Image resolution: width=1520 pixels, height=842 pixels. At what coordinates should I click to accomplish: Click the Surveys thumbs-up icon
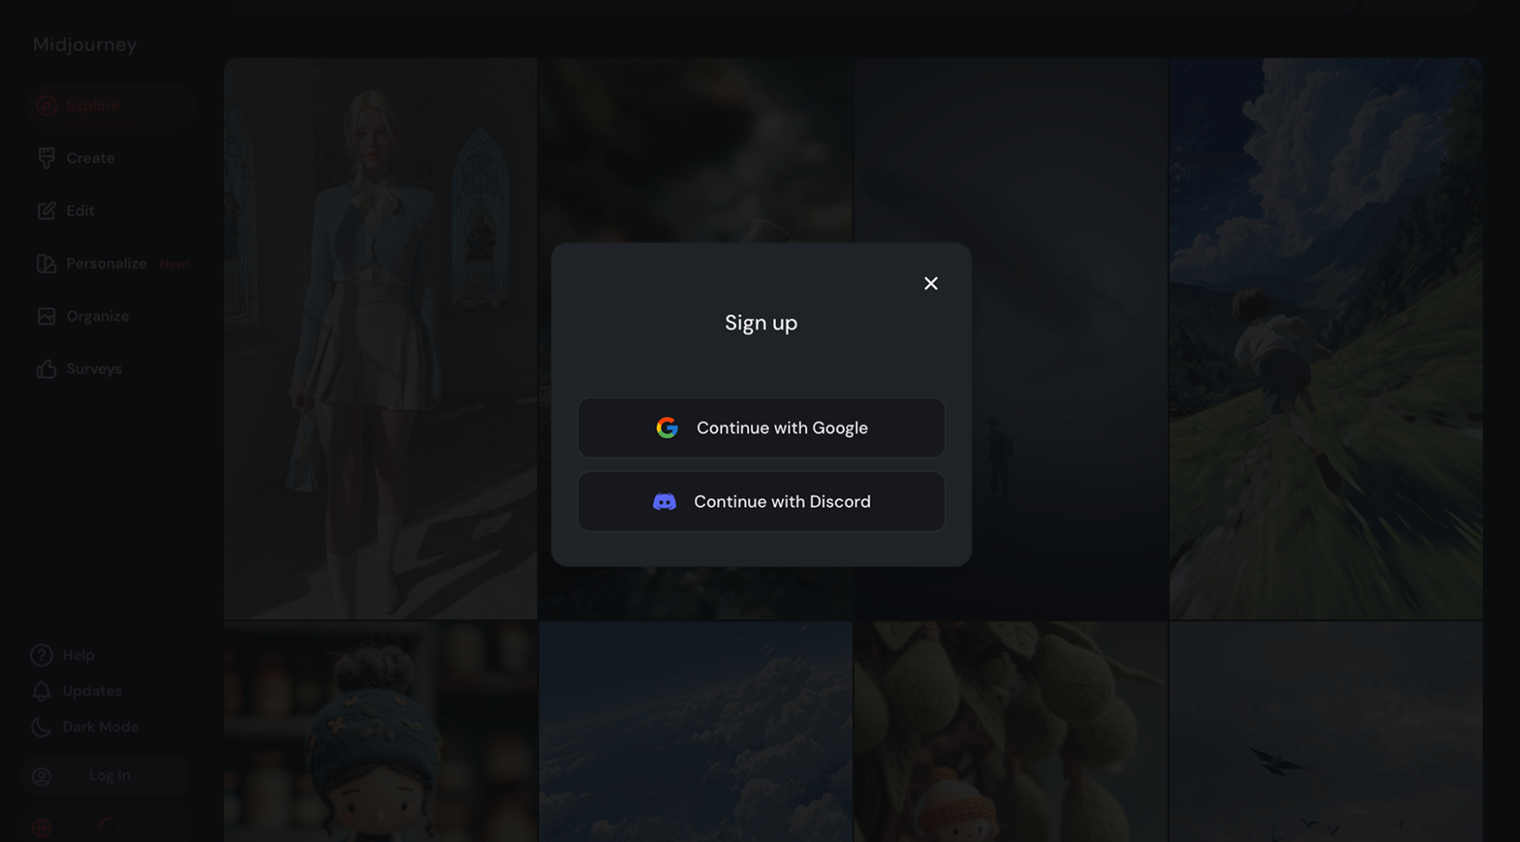46,369
